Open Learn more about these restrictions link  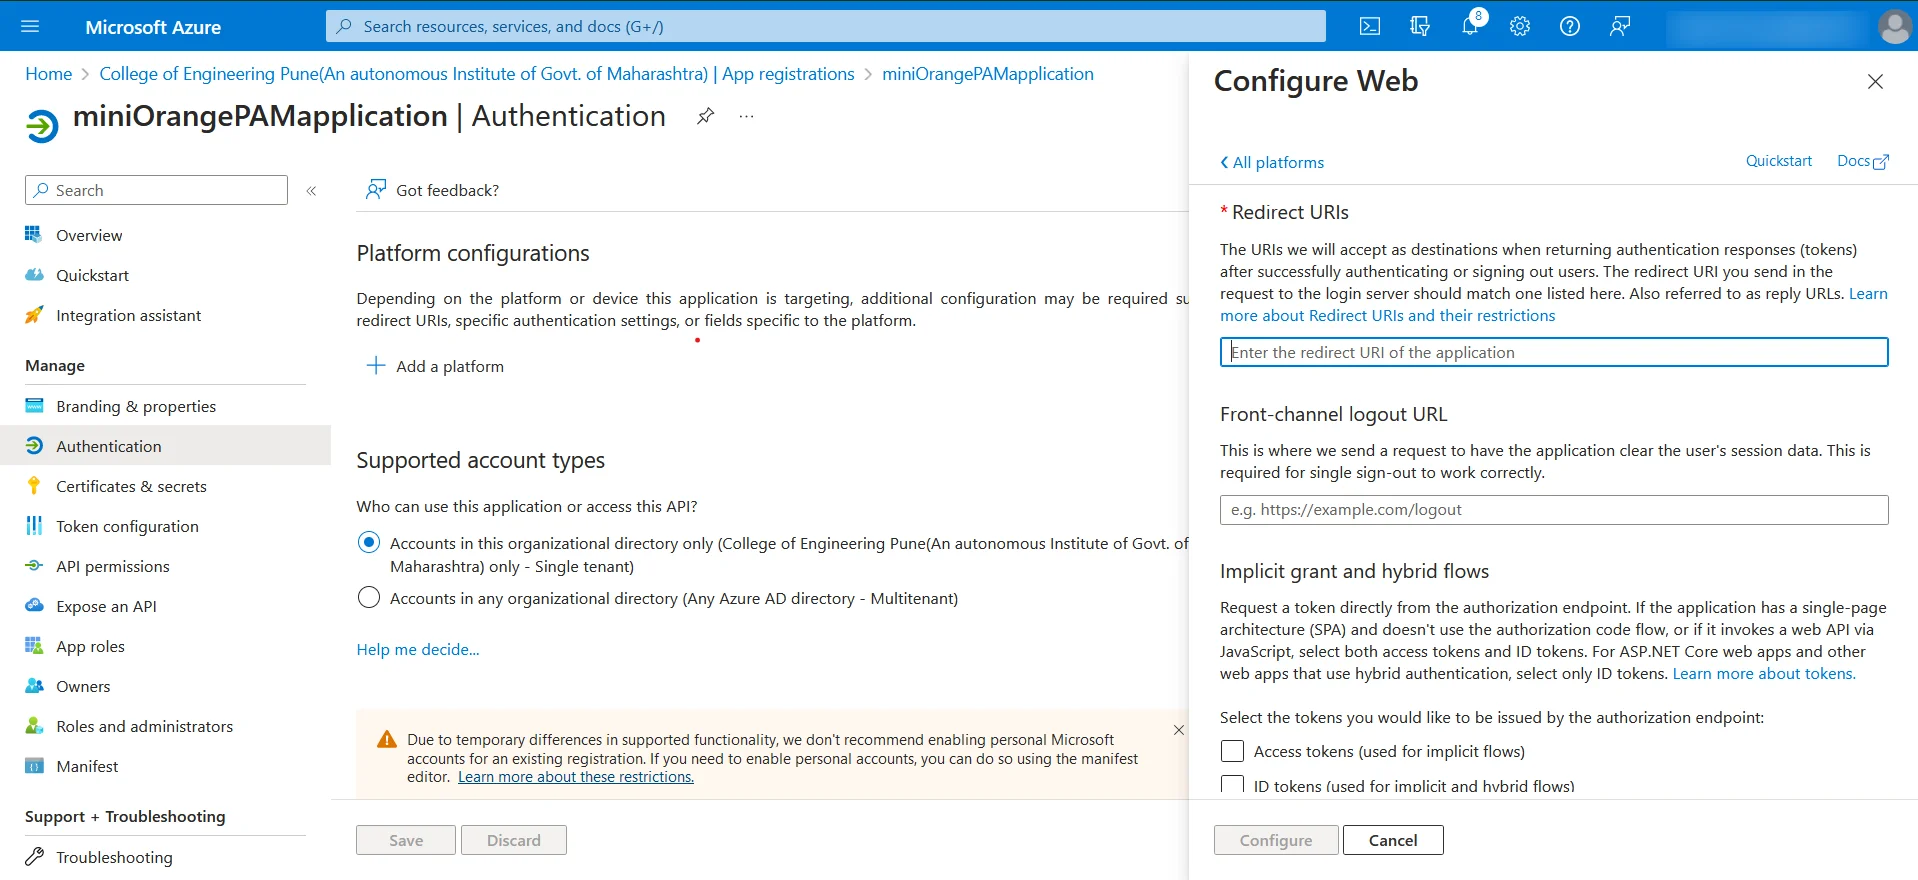pyautogui.click(x=576, y=777)
